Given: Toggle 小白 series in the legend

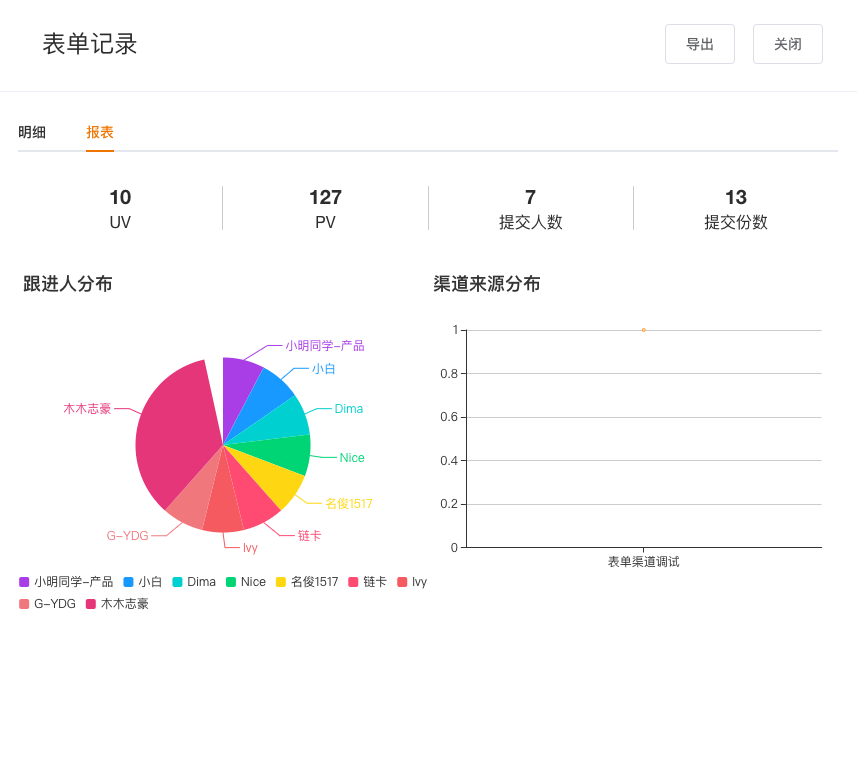Looking at the screenshot, I should [143, 582].
